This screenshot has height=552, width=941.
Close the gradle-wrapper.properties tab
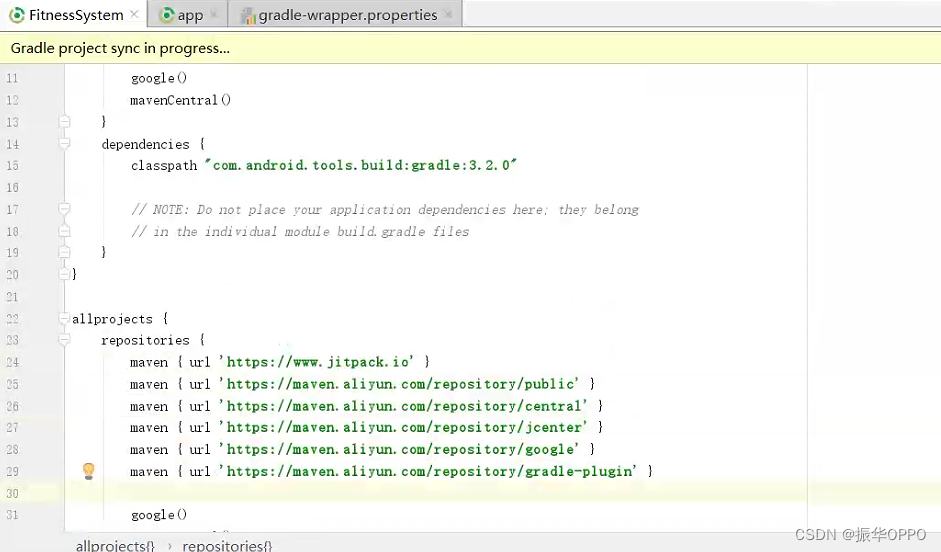(x=448, y=14)
